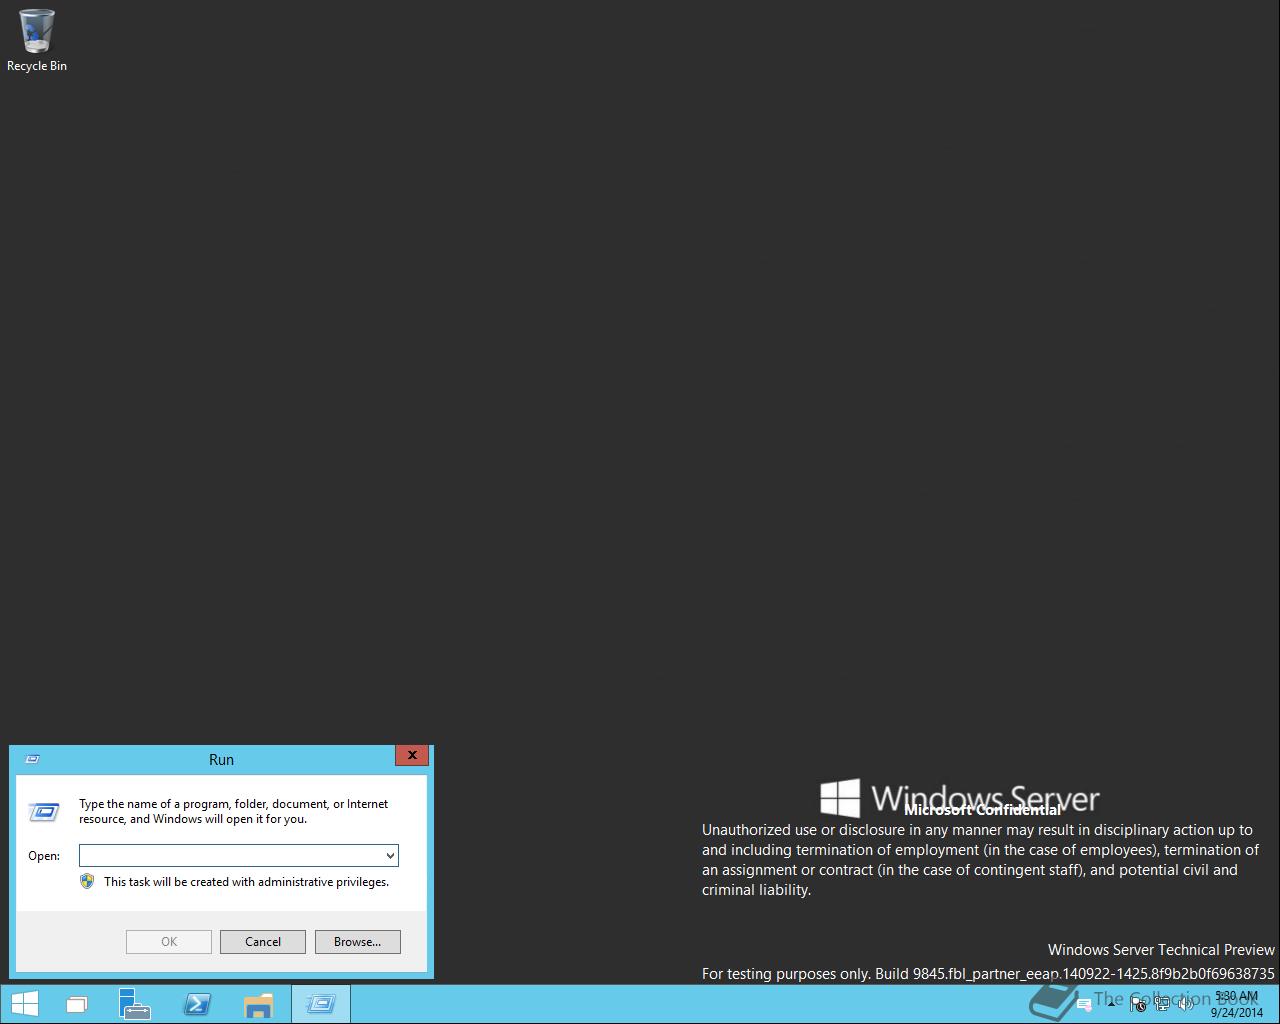
Task: Open the Start menu from taskbar
Action: pyautogui.click(x=24, y=1004)
